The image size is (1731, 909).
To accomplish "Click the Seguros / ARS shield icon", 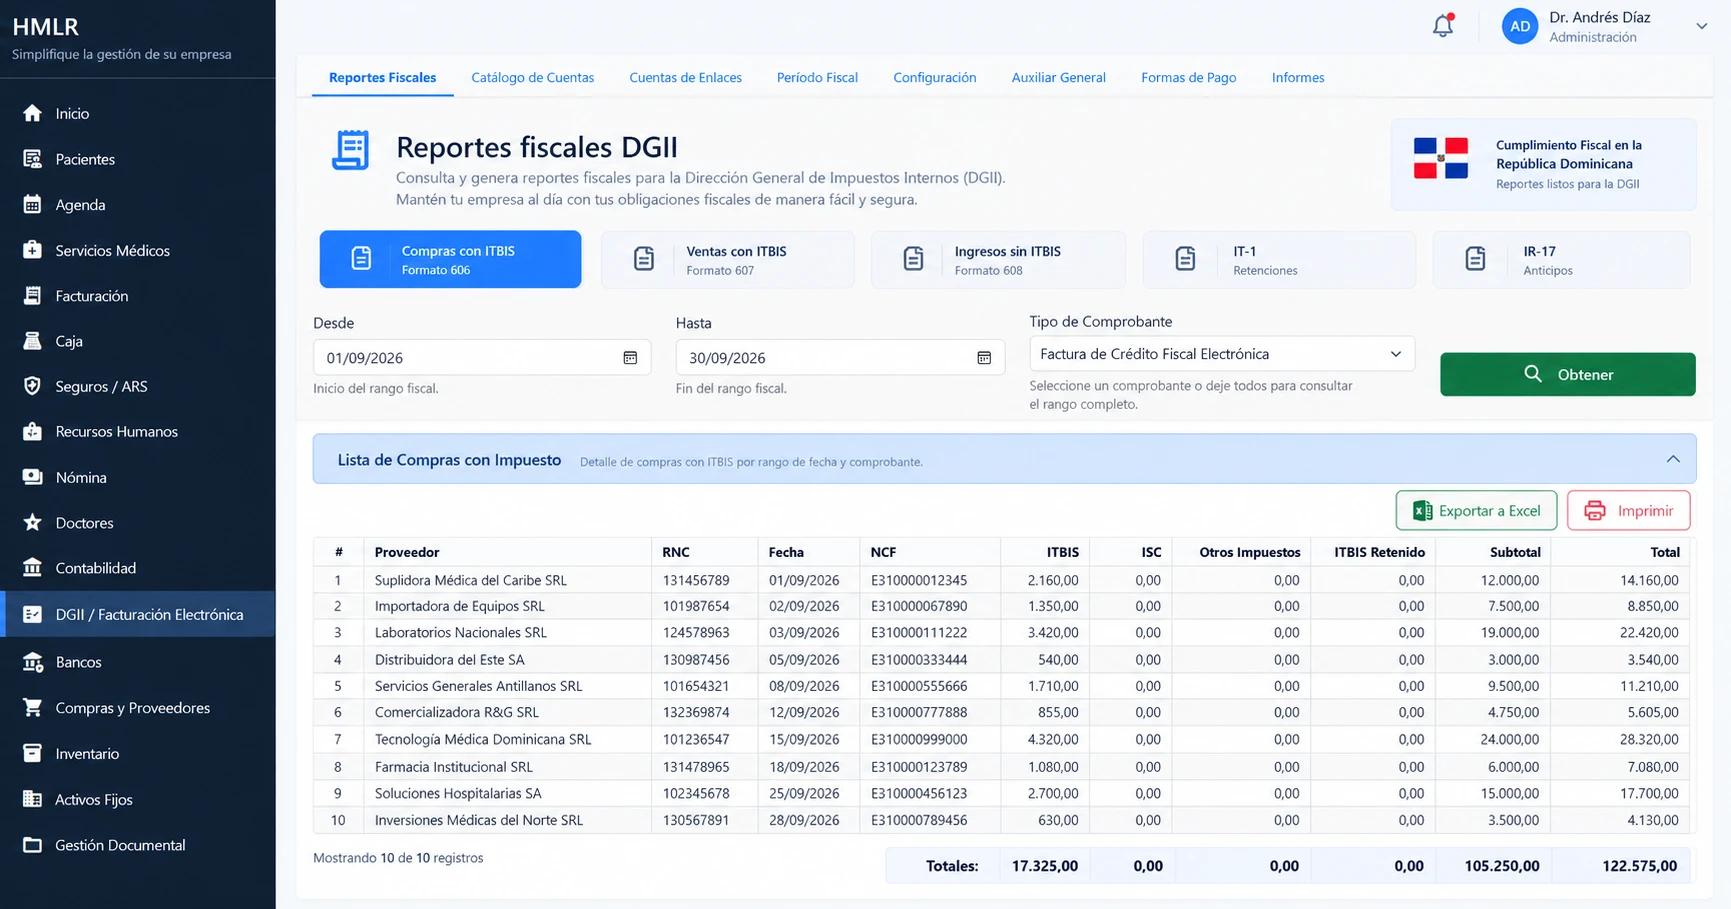I will point(32,386).
